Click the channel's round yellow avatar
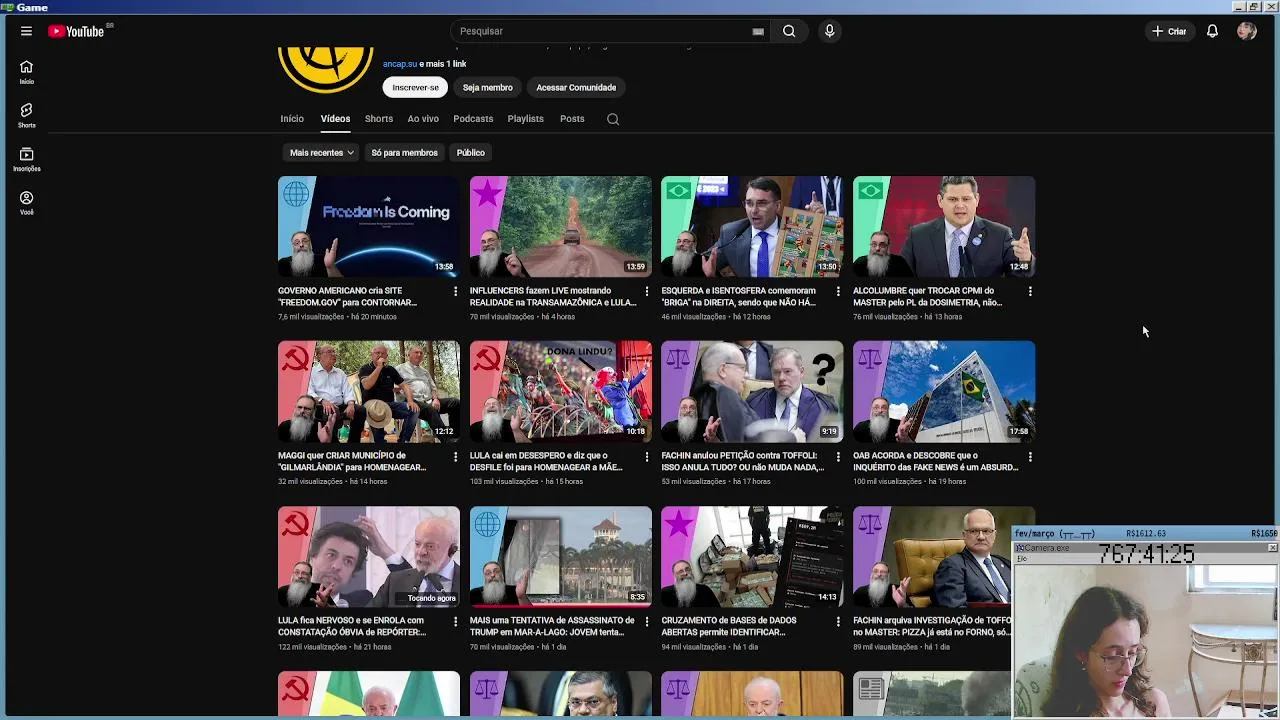This screenshot has height=720, width=1280. pos(325,68)
